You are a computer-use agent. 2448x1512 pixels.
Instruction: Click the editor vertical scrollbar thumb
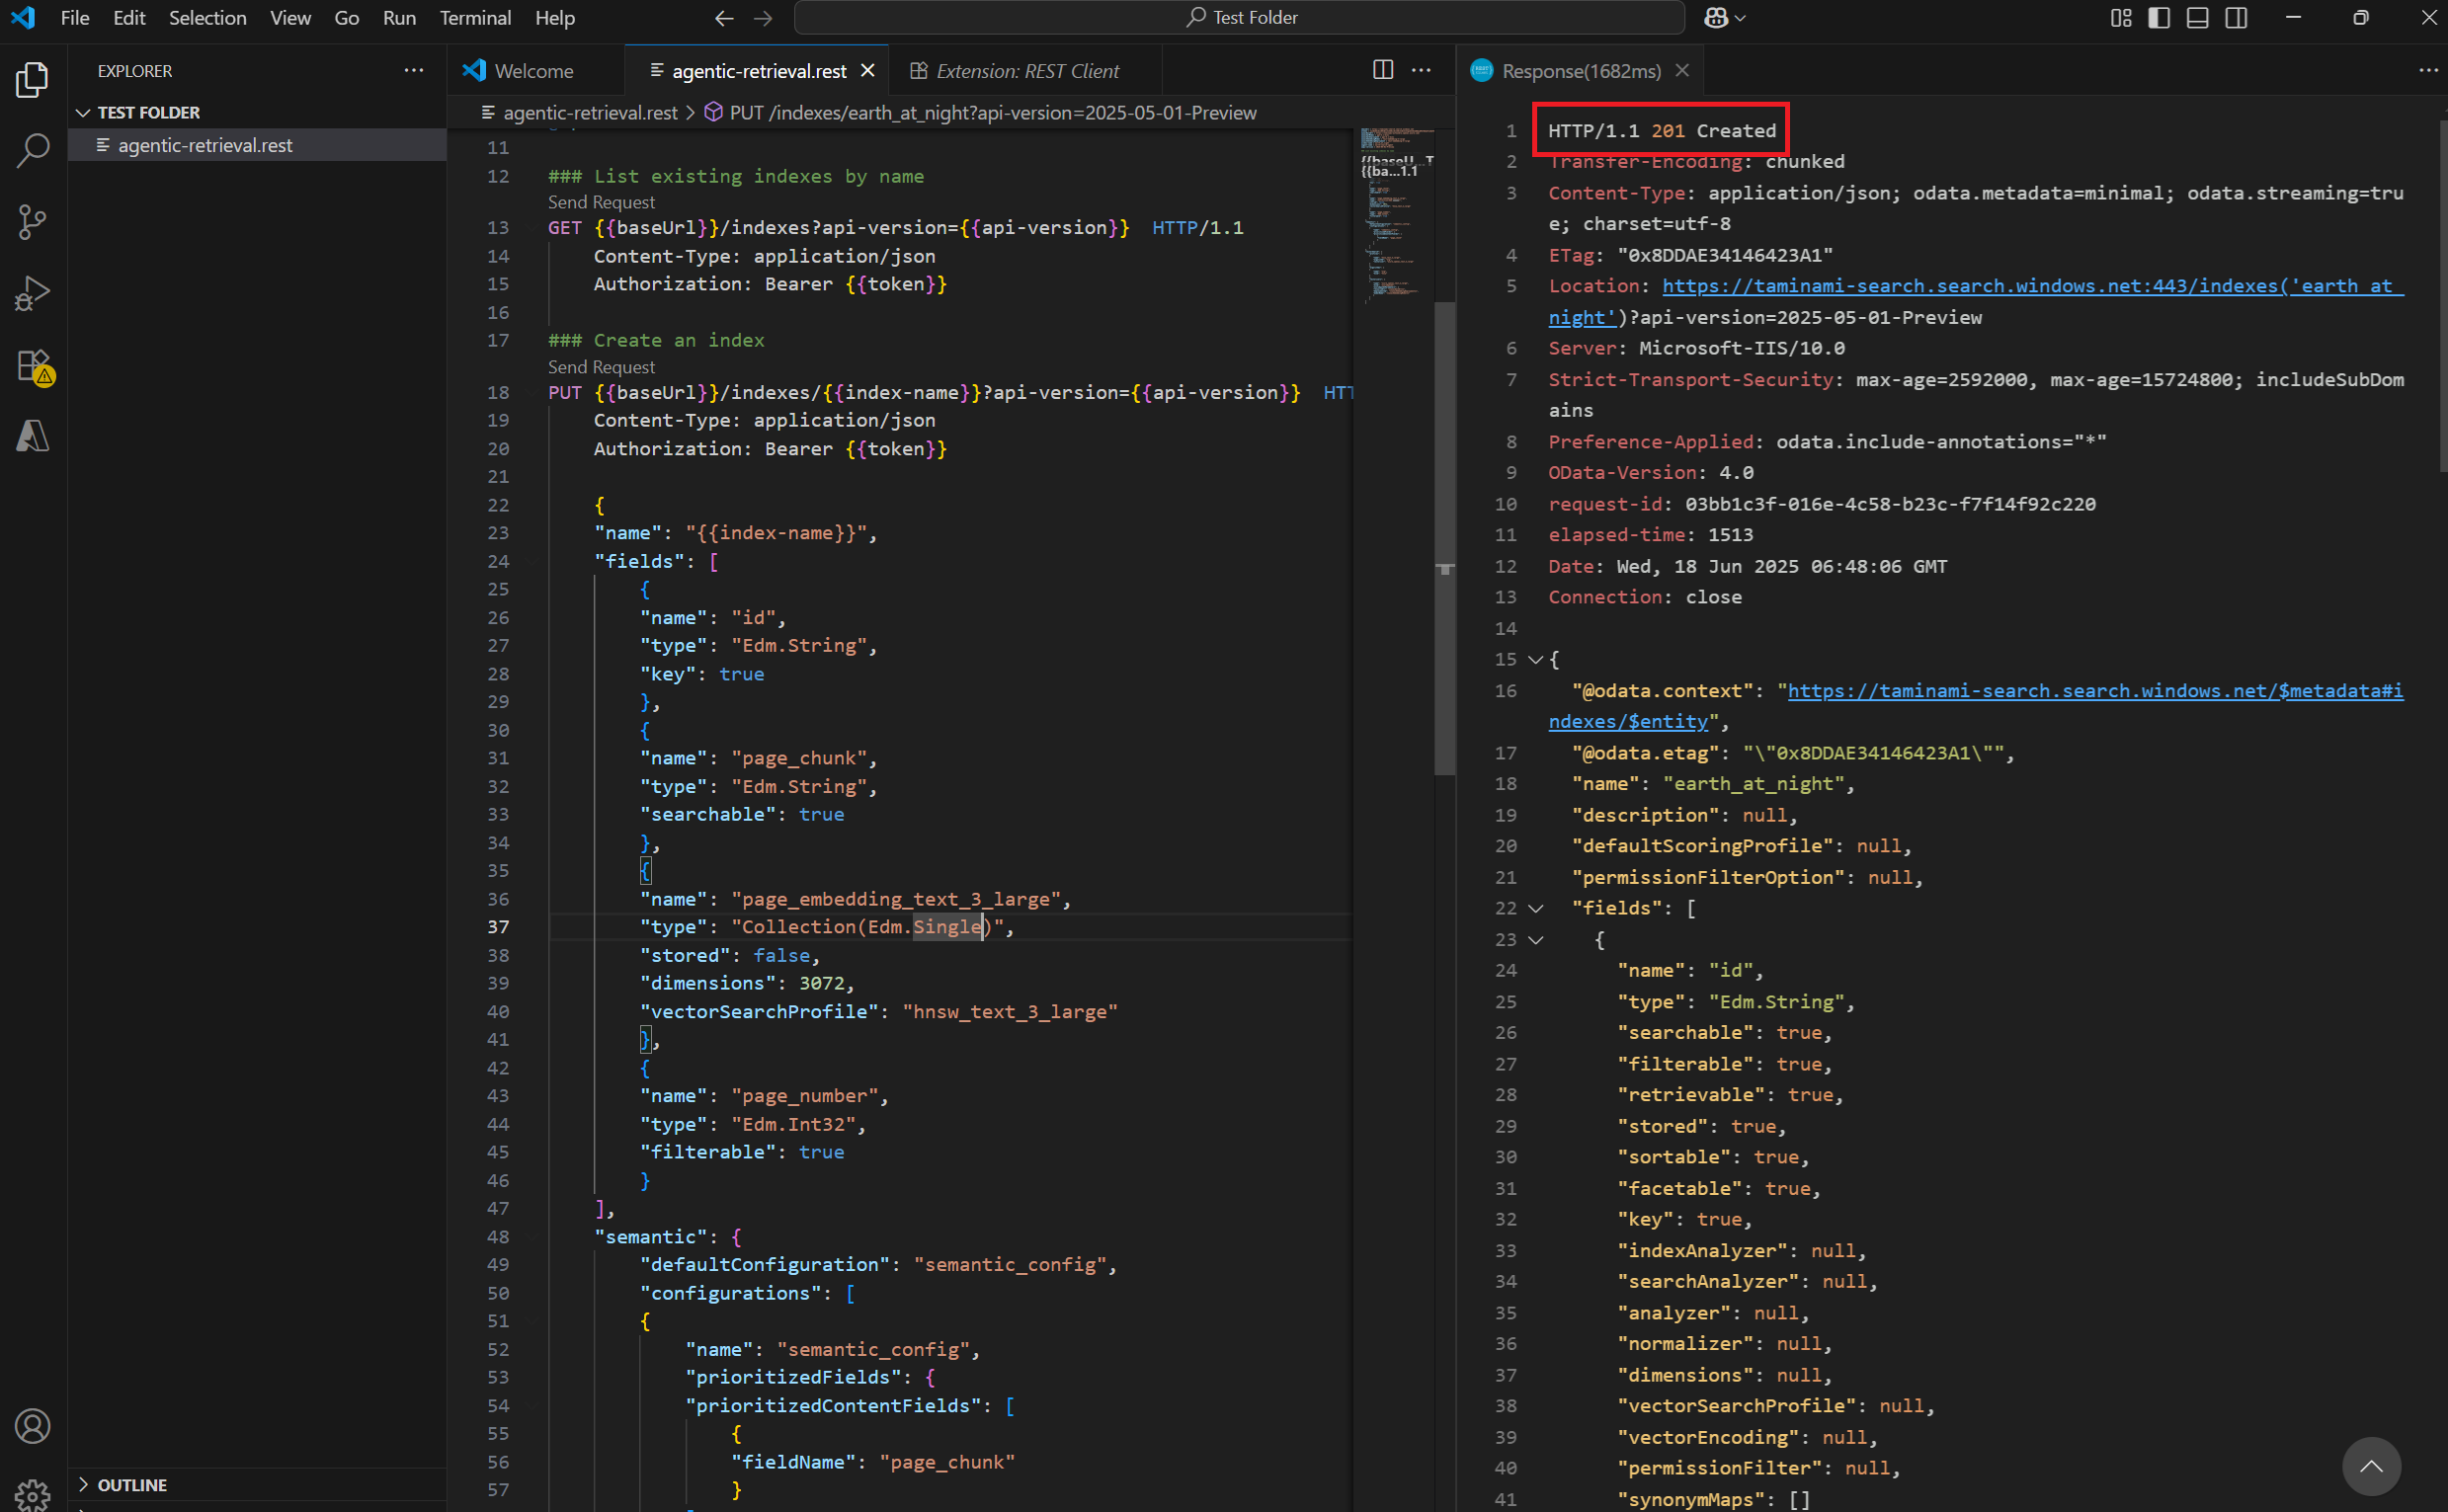coord(1444,539)
